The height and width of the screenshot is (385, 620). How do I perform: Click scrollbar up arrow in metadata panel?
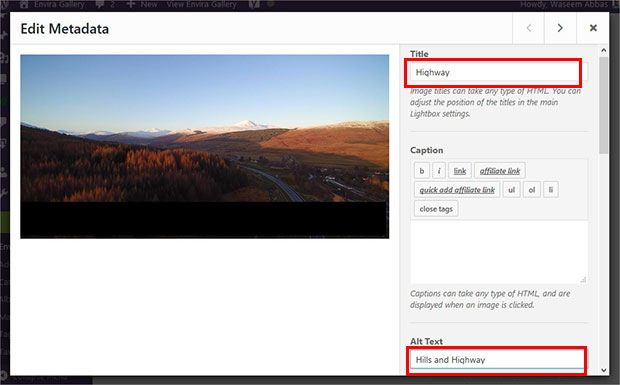pos(603,50)
